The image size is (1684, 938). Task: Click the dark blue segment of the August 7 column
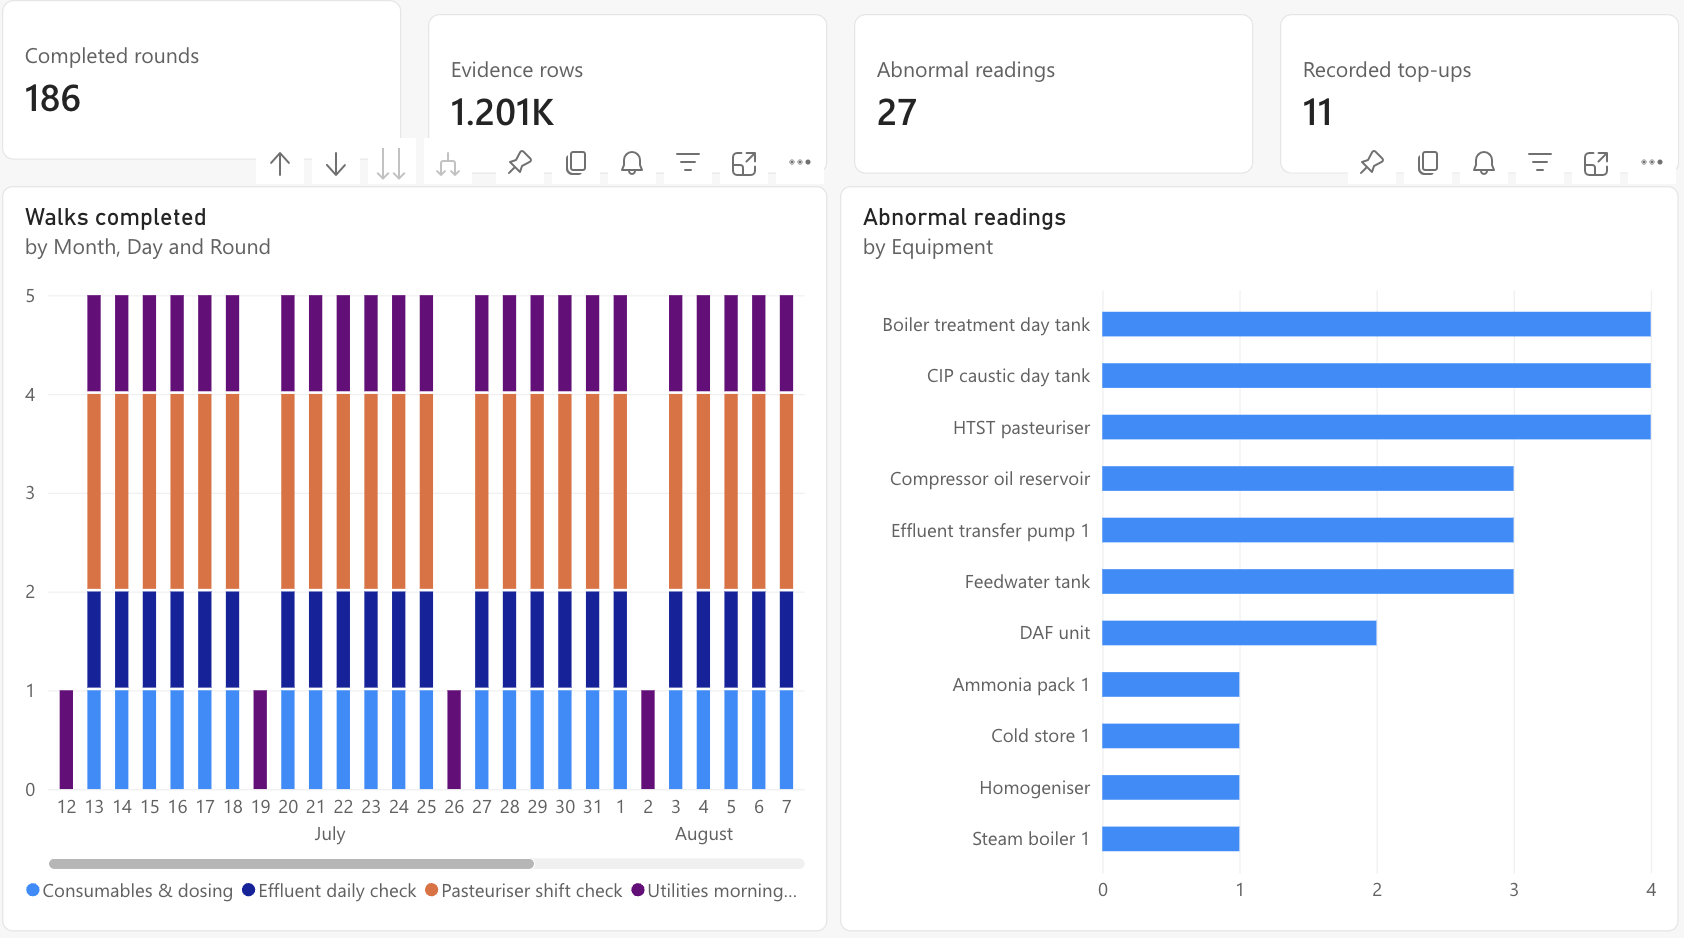(786, 640)
